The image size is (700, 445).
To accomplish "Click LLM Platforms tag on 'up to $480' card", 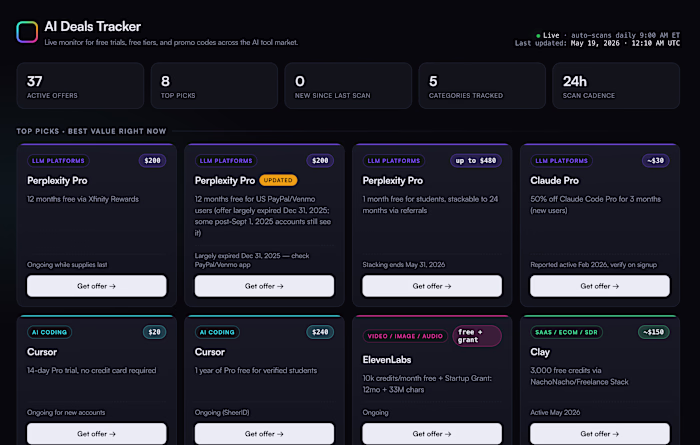I will [x=394, y=161].
